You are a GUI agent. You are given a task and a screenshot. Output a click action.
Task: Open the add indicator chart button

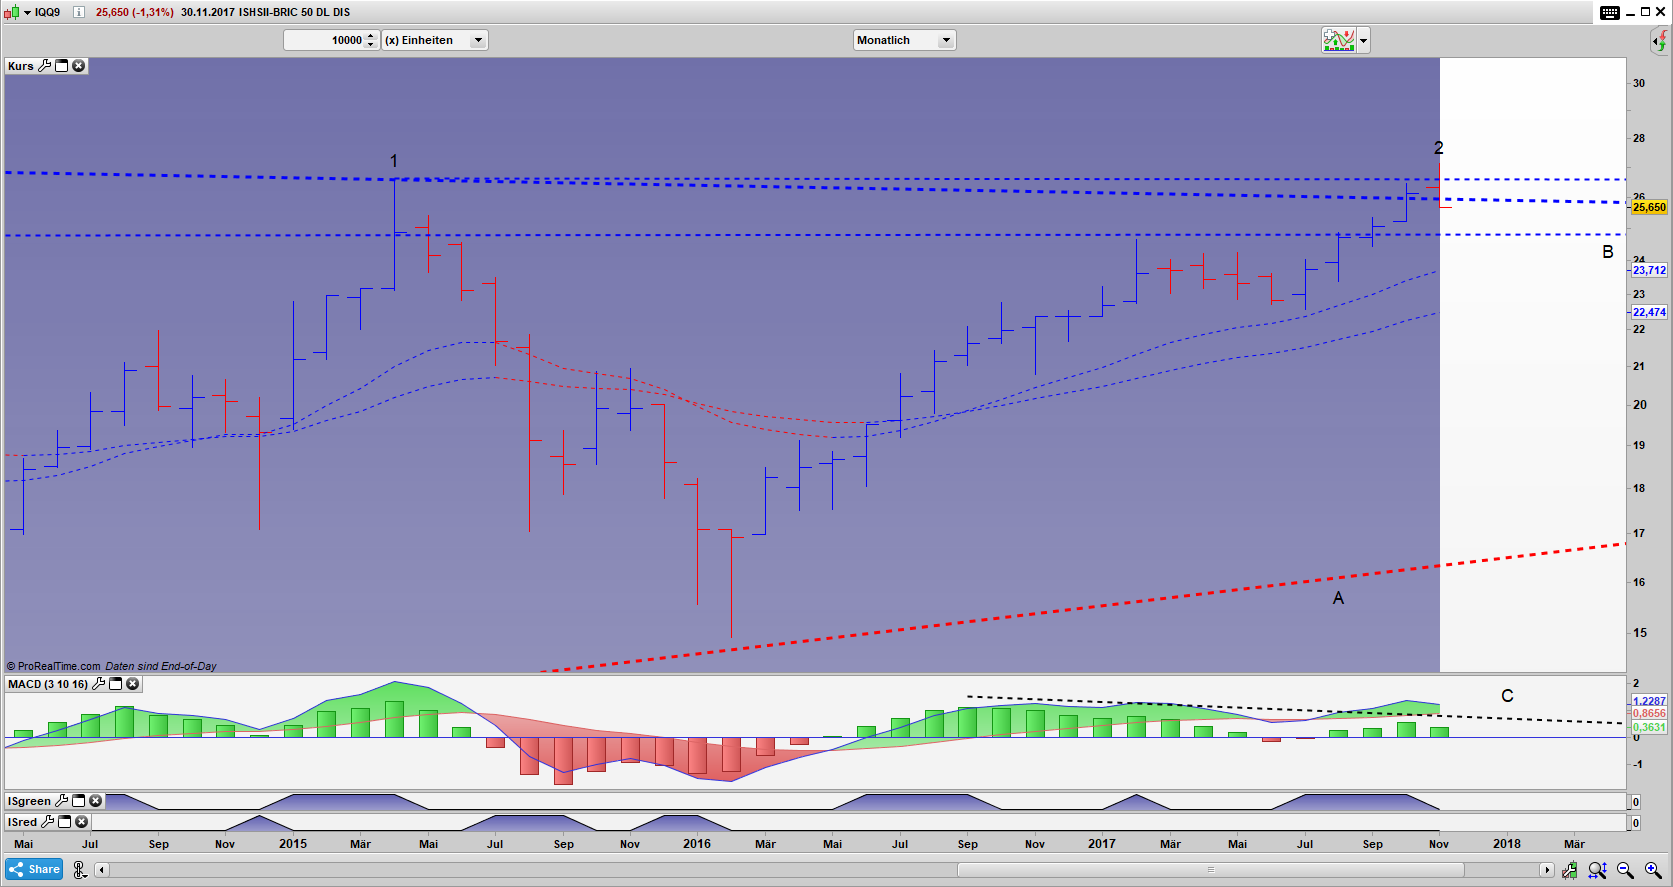(1338, 40)
